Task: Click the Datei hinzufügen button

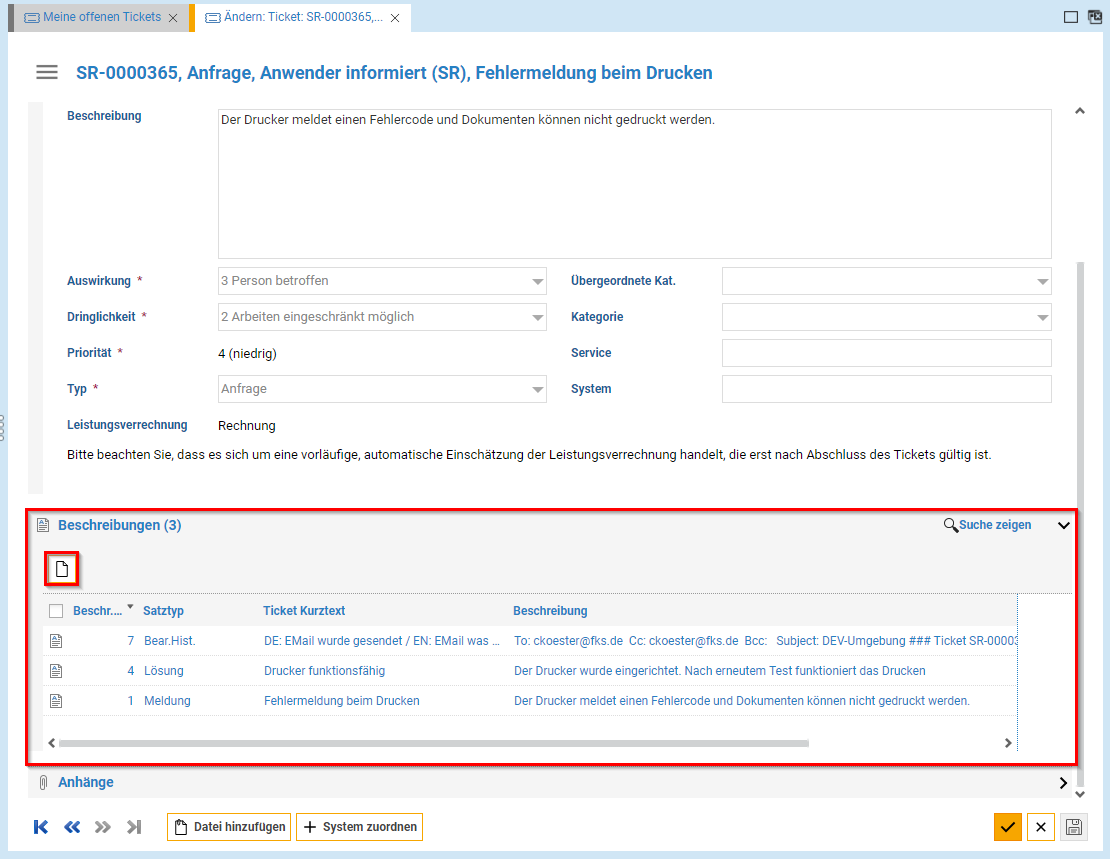Action: tap(229, 827)
